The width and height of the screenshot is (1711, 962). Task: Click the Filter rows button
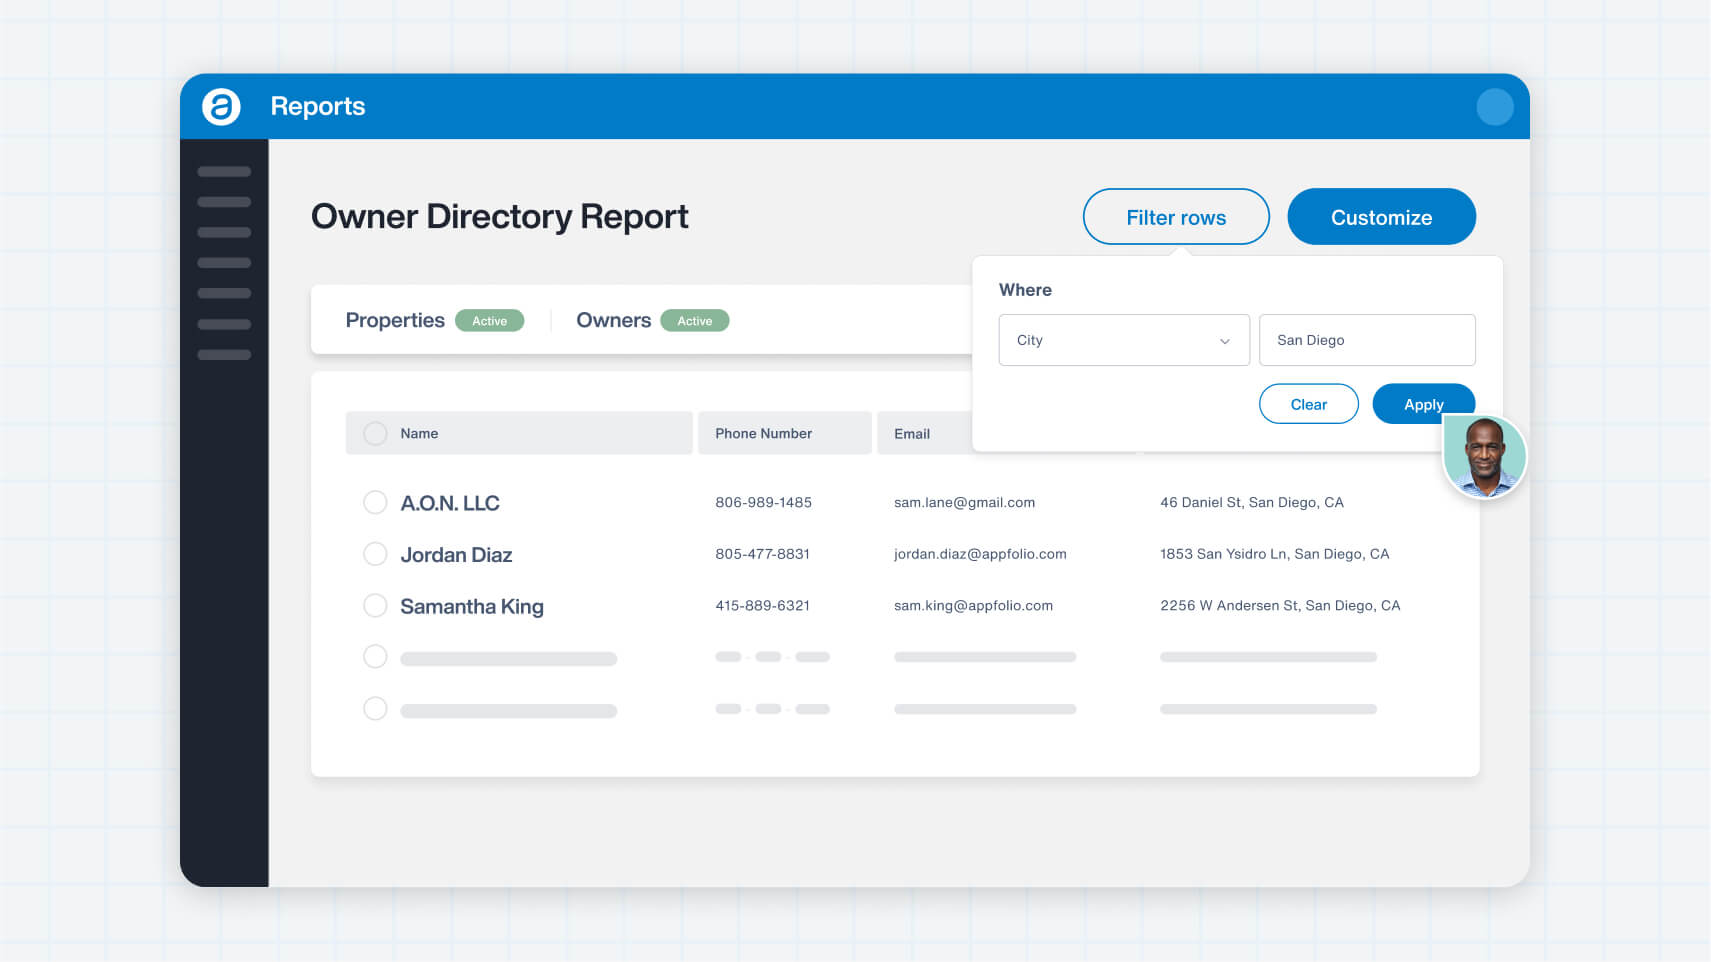[x=1176, y=216]
